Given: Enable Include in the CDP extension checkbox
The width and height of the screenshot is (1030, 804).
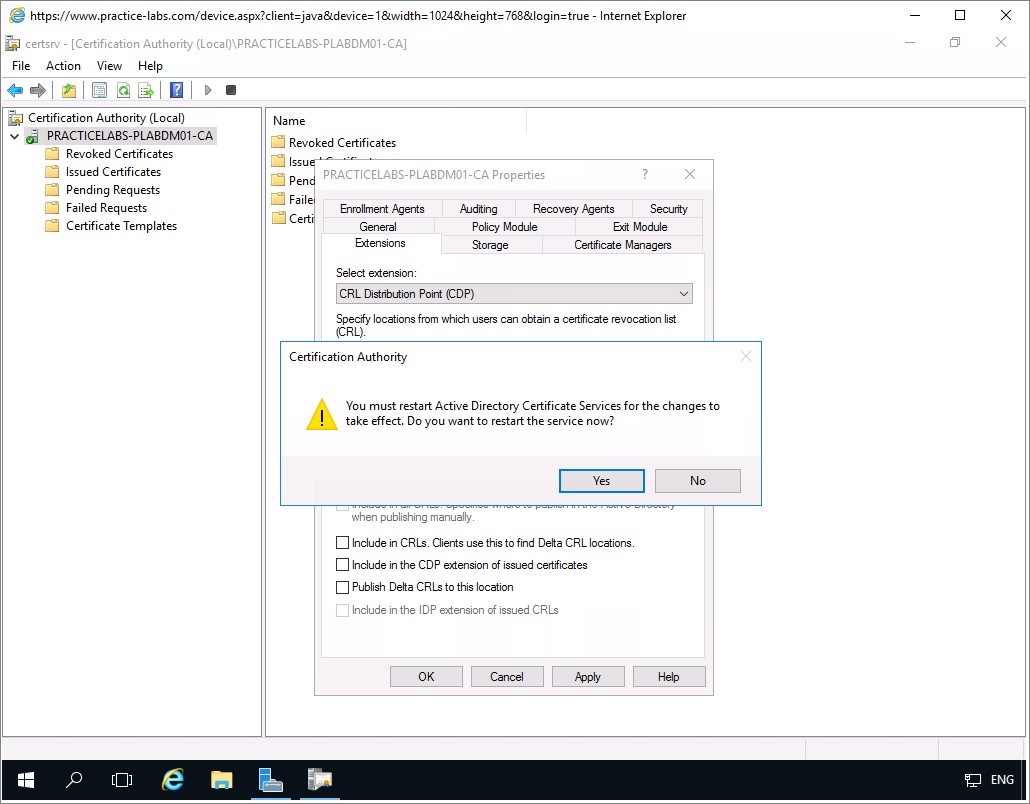Looking at the screenshot, I should pyautogui.click(x=342, y=564).
